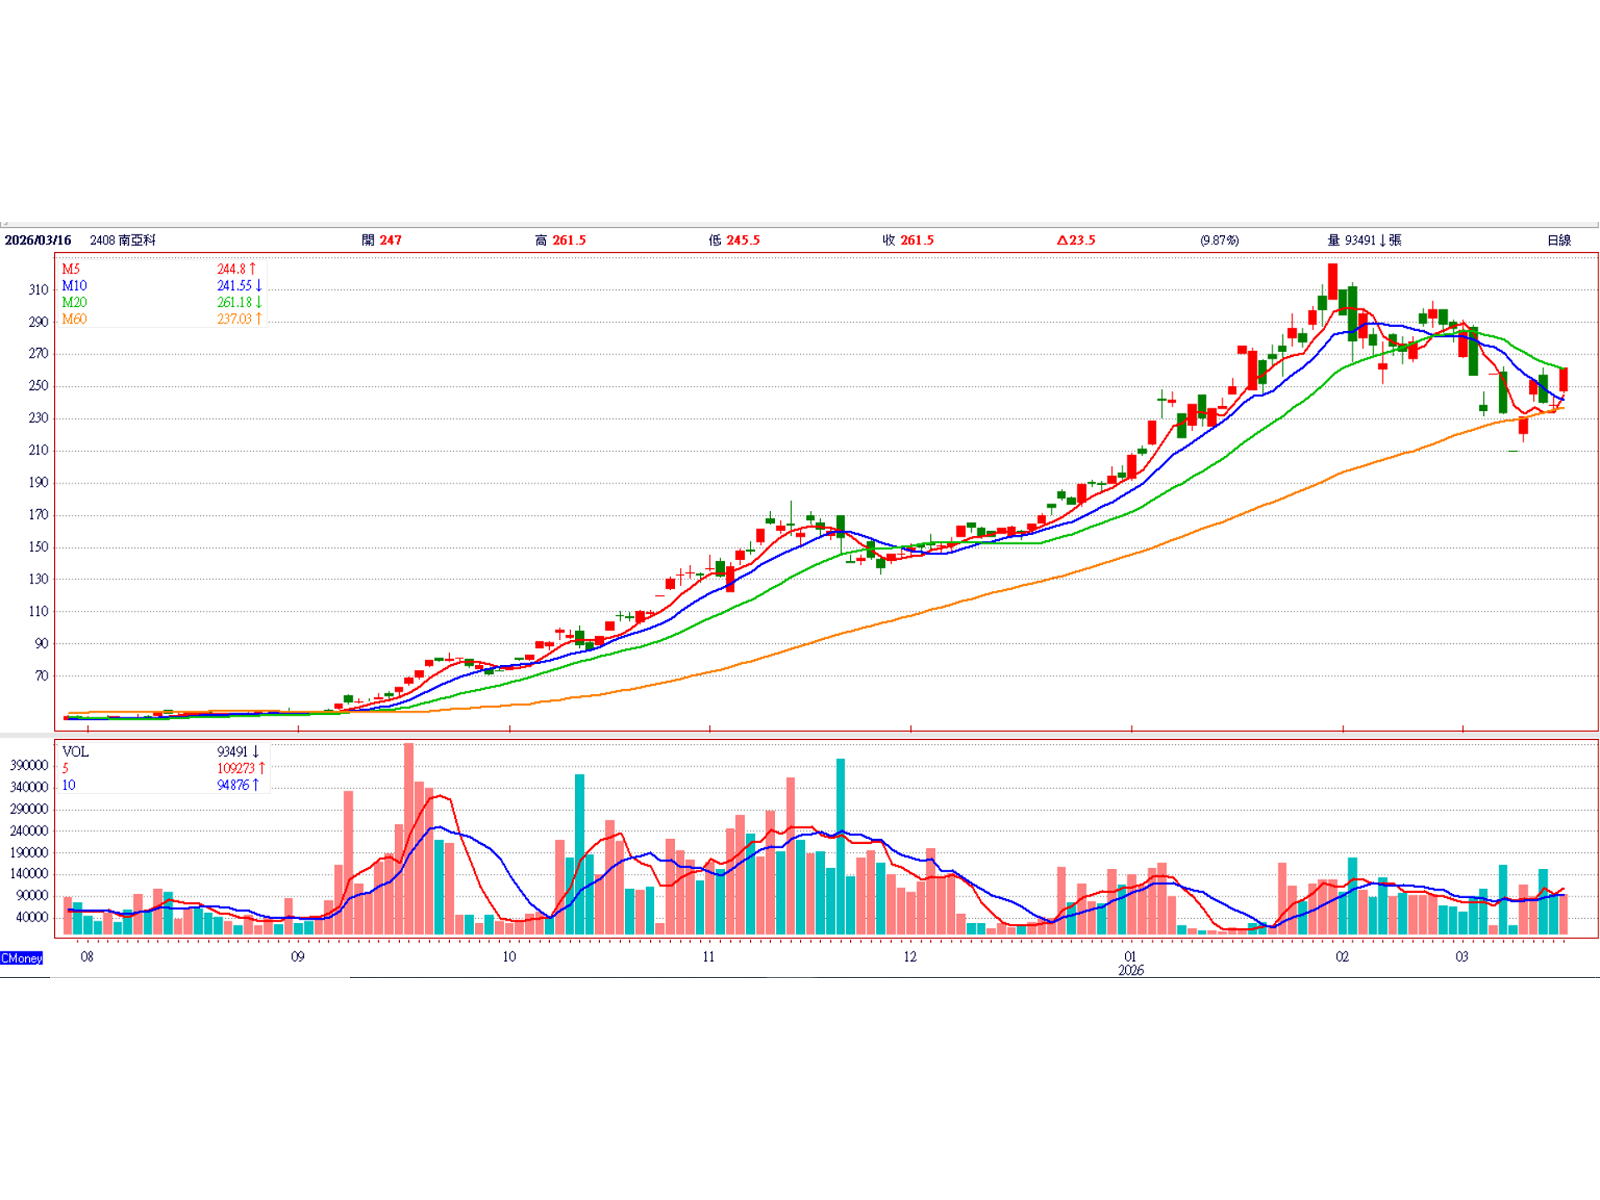
Task: Click the 03 month marker on time axis
Action: click(x=1462, y=957)
